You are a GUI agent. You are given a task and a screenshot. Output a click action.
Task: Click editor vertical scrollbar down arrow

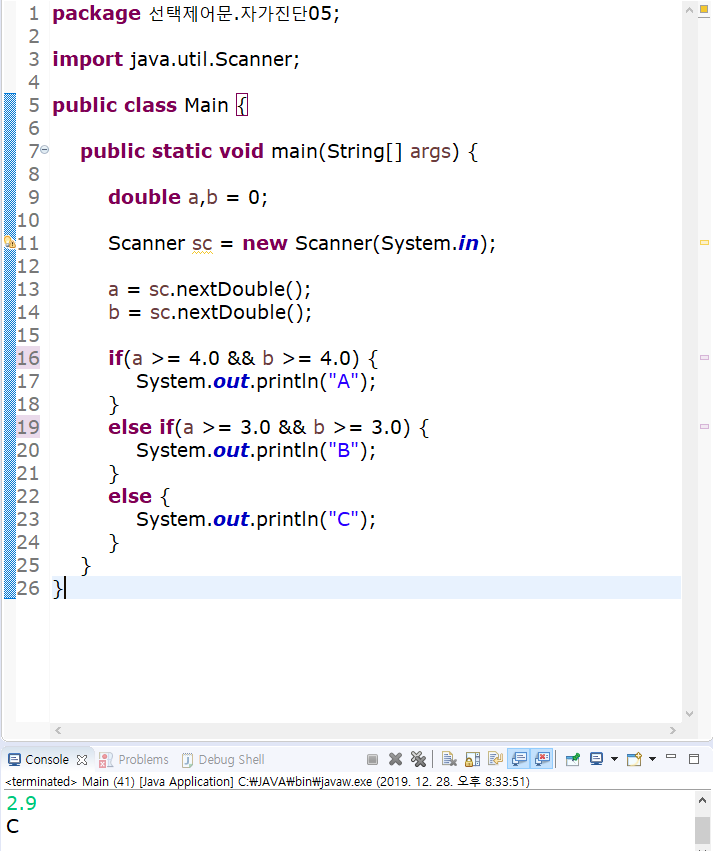point(689,714)
